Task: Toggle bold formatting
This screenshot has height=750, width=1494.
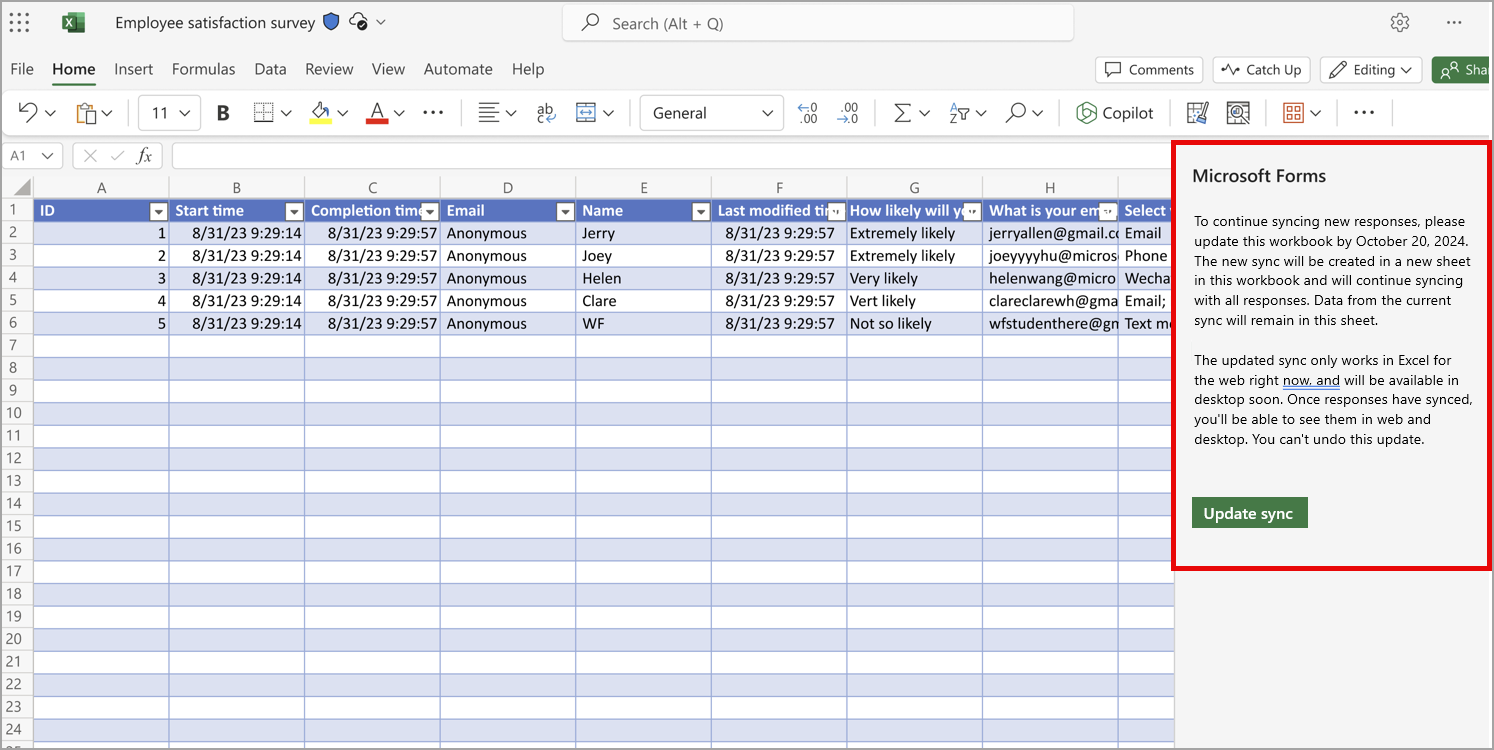Action: click(x=222, y=112)
